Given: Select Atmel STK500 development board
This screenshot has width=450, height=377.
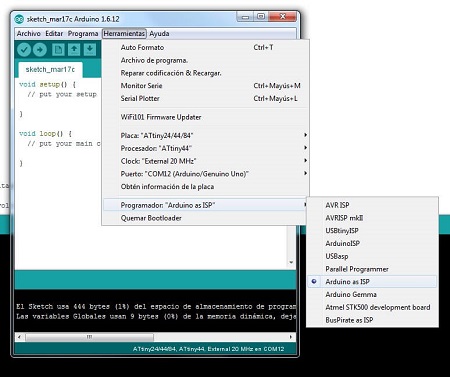Looking at the screenshot, I should (x=372, y=307).
